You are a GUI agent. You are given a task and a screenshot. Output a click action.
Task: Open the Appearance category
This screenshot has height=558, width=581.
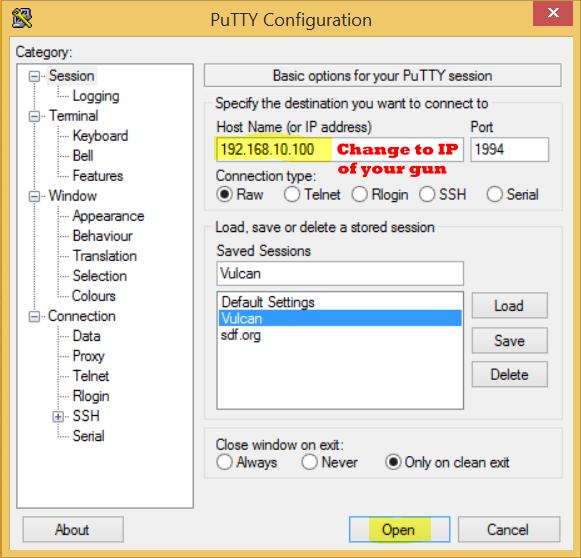[x=108, y=216]
